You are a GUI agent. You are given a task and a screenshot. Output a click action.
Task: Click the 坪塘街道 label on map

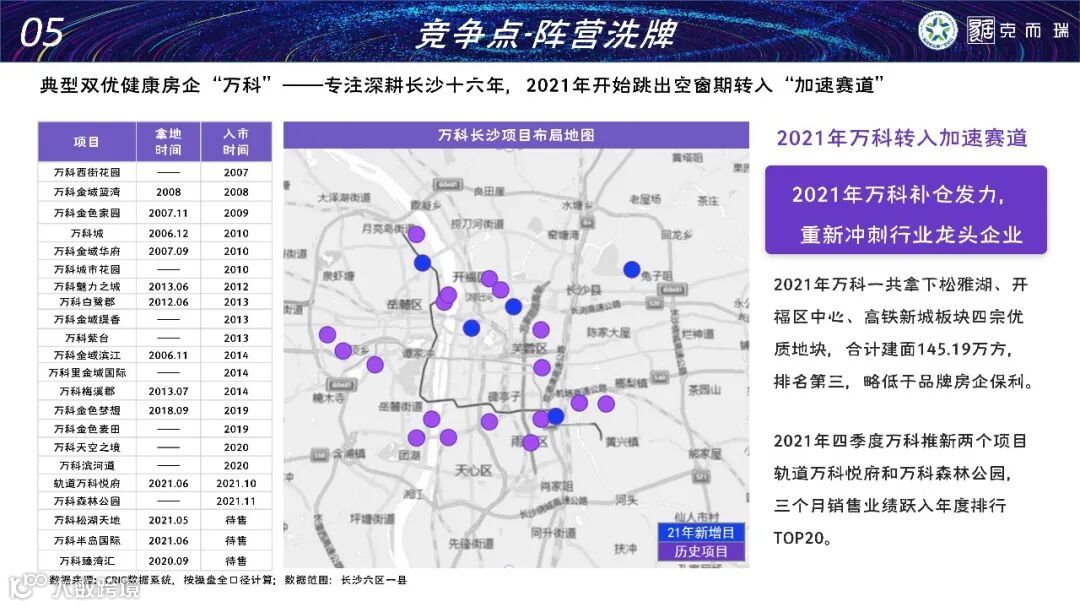tap(372, 519)
